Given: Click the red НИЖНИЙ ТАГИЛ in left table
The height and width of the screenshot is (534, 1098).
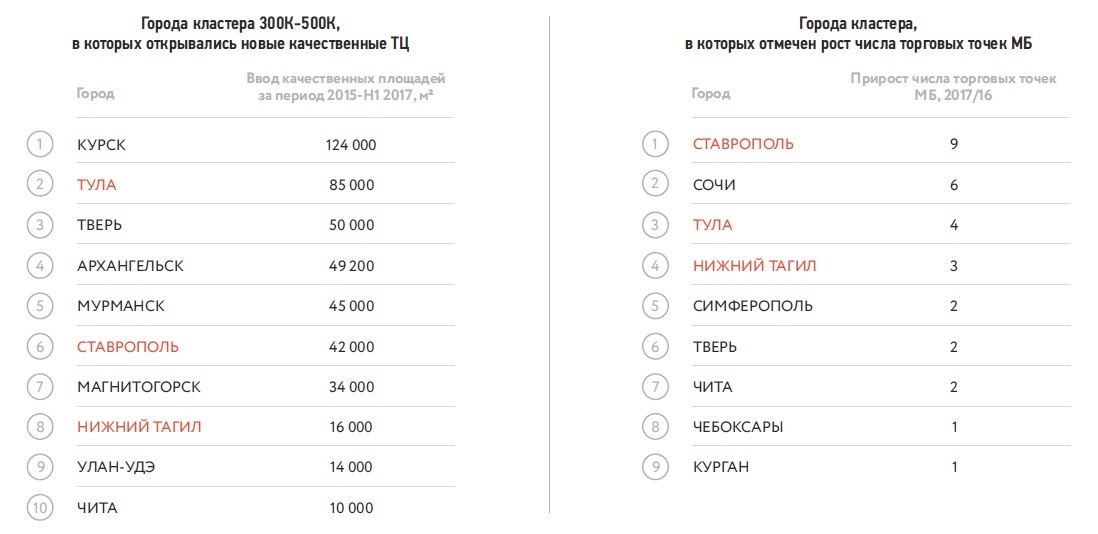Looking at the screenshot, I should coord(139,427).
